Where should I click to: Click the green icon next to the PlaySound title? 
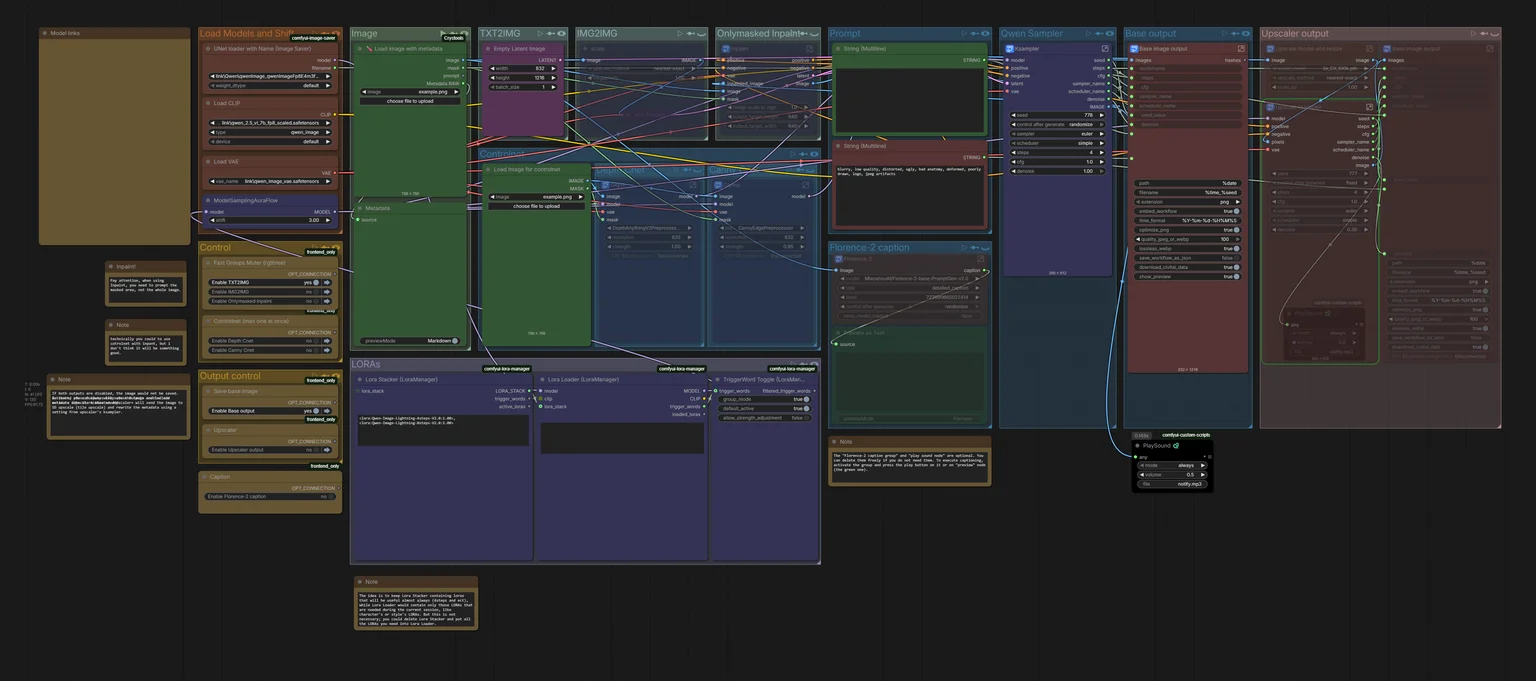tap(1176, 446)
